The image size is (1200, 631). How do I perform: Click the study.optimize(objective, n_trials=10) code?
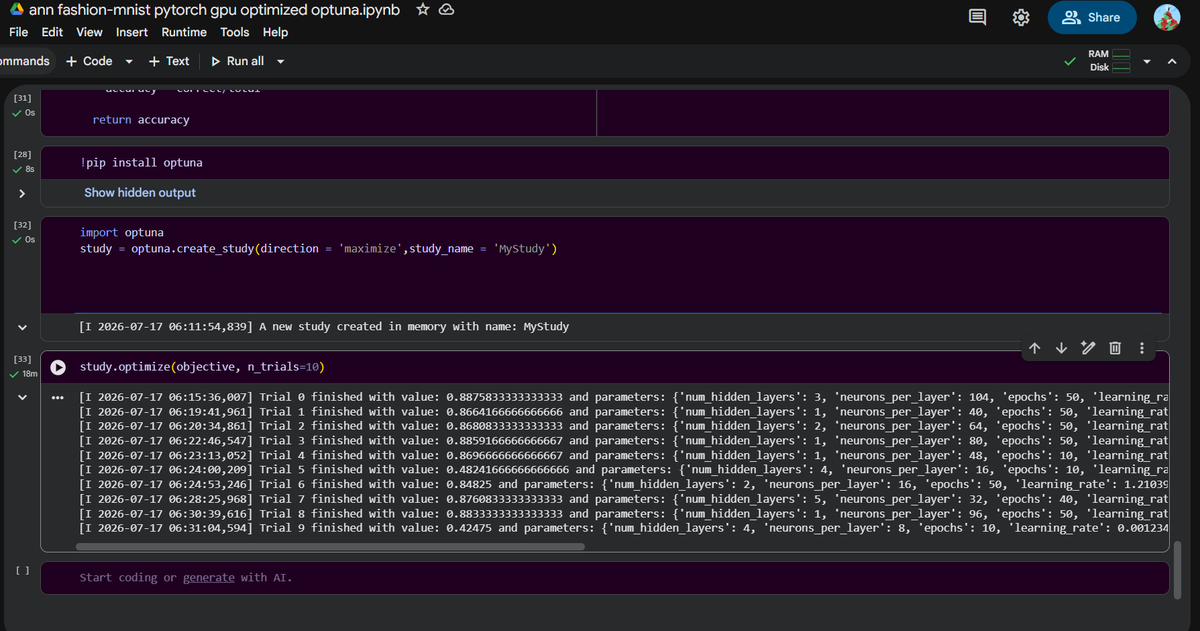(203, 367)
